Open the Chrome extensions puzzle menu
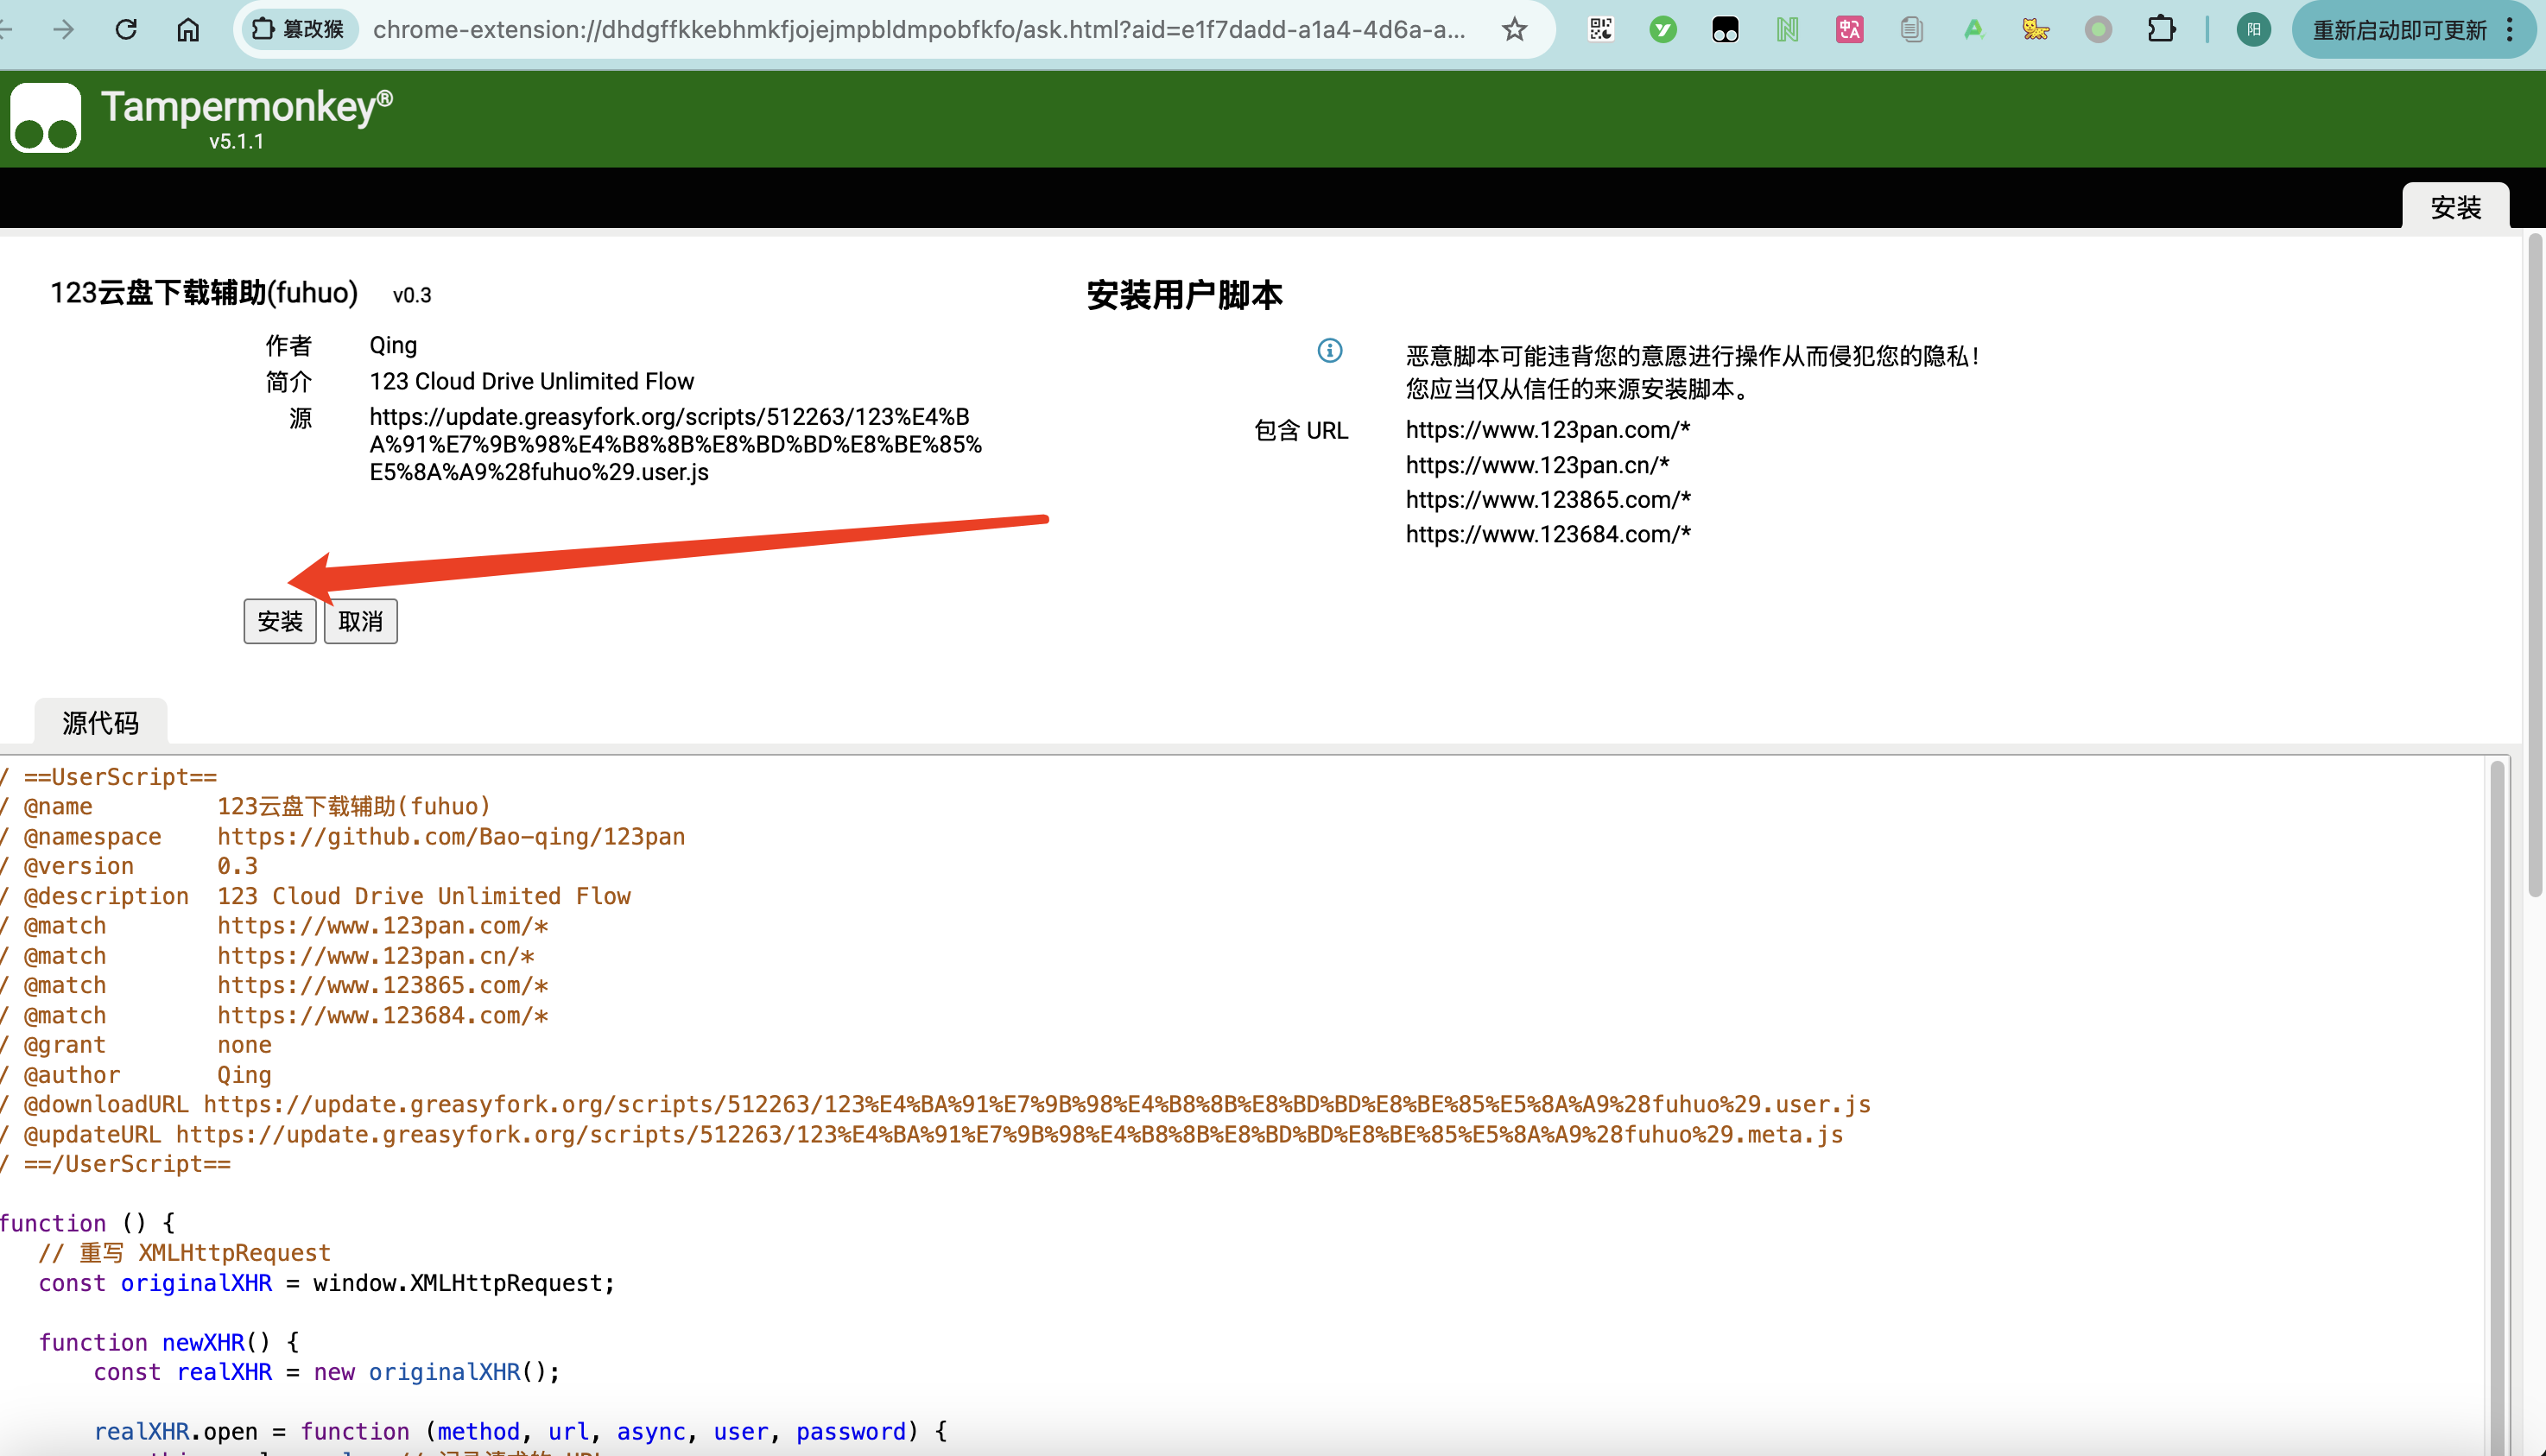Screen dimensions: 2546x1456 (x=2161, y=30)
